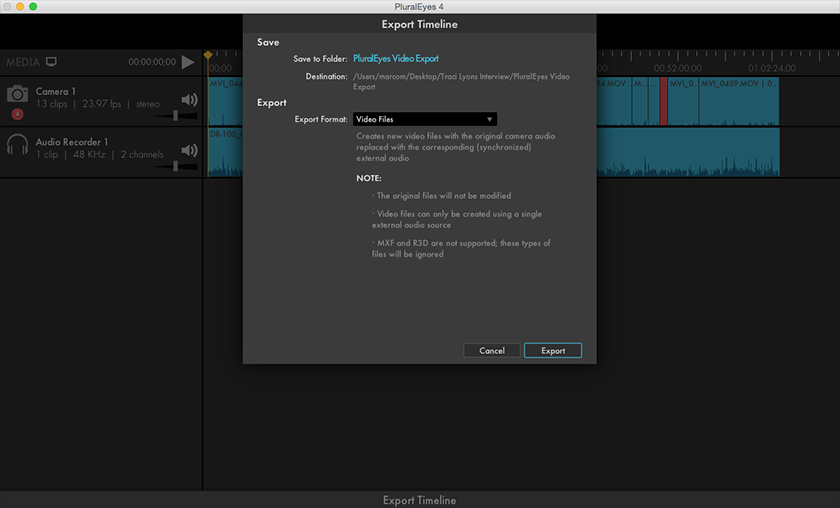Image resolution: width=840 pixels, height=508 pixels.
Task: Click the media monitor icon
Action: click(x=51, y=62)
